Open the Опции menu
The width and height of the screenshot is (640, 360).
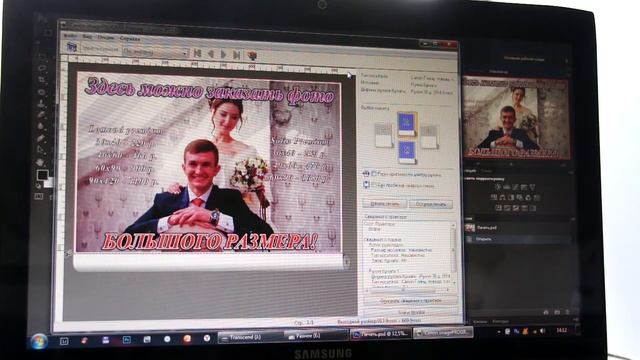pos(106,38)
